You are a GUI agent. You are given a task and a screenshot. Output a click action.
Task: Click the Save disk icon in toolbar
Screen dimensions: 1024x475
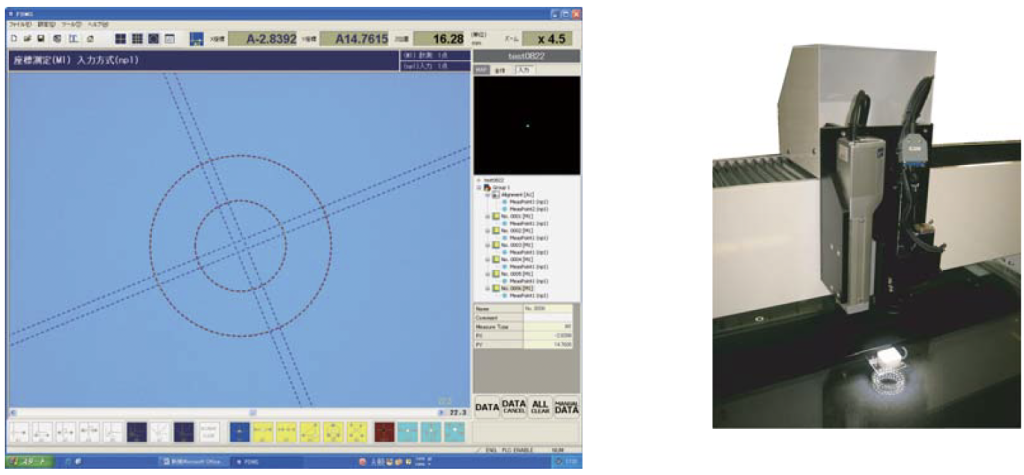(x=41, y=39)
